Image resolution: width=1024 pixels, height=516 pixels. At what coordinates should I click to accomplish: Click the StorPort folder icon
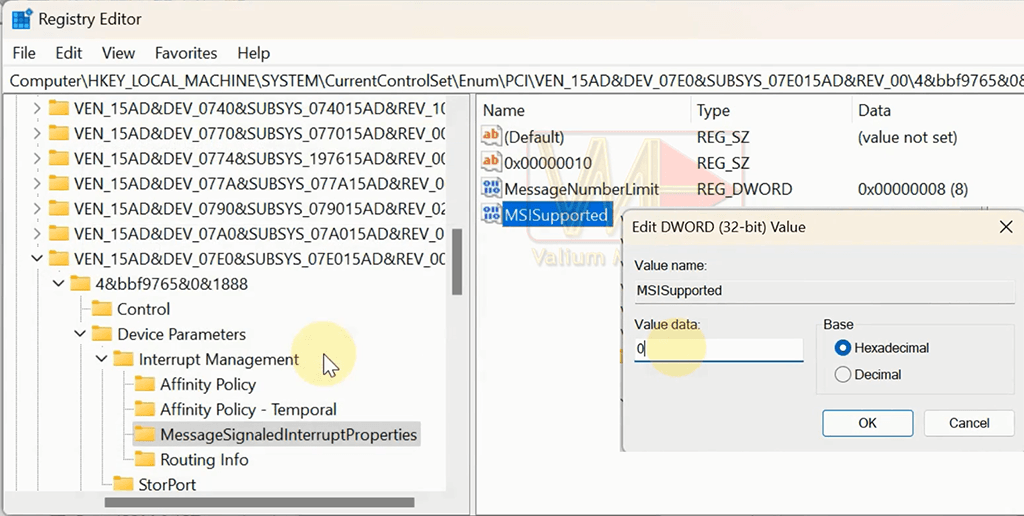[123, 484]
